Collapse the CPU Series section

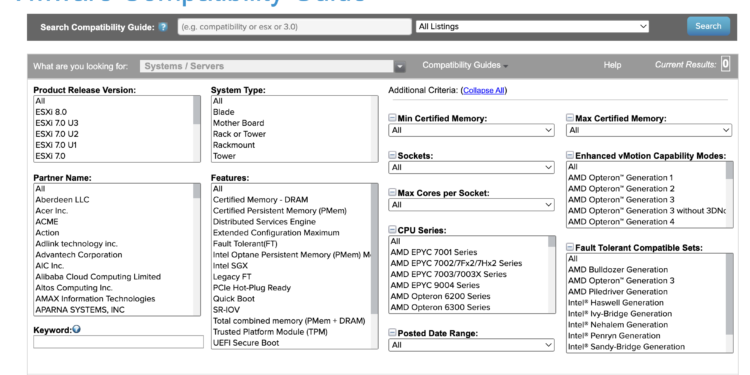coord(392,230)
